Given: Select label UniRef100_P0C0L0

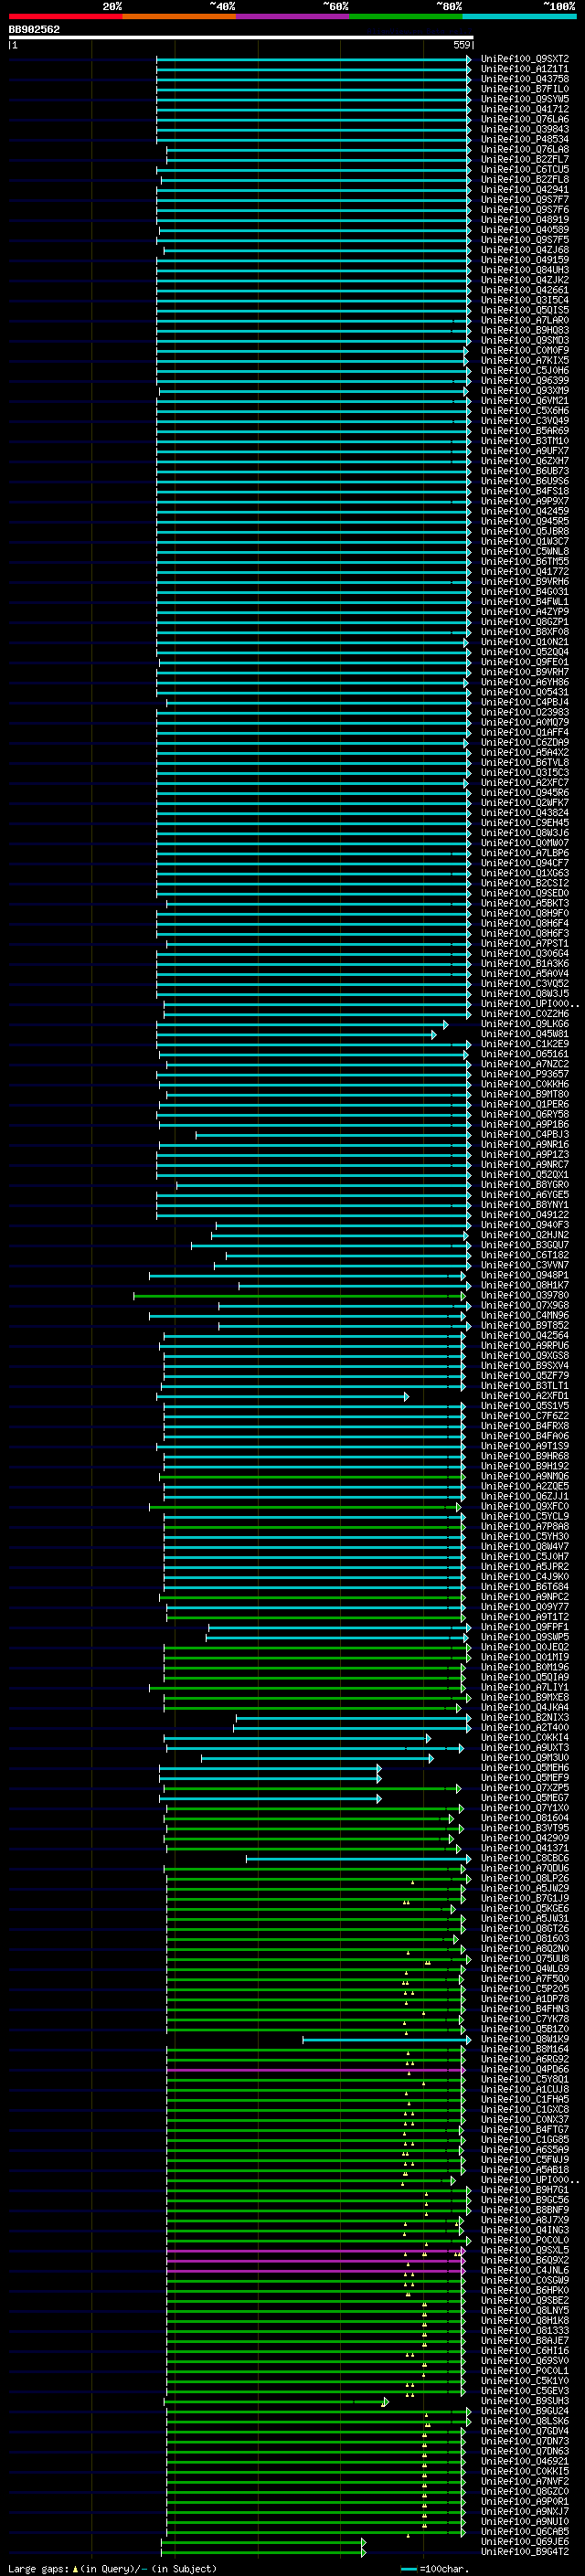Looking at the screenshot, I should tap(525, 2241).
